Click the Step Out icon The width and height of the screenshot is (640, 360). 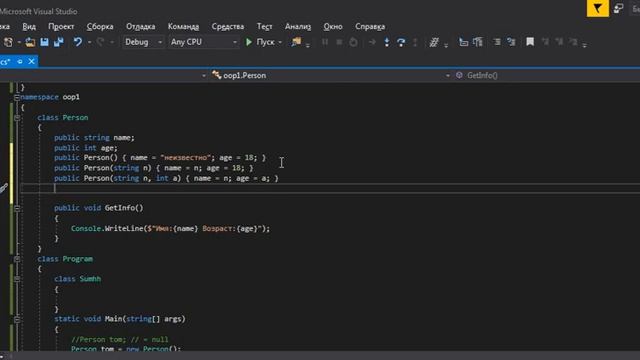(415, 42)
